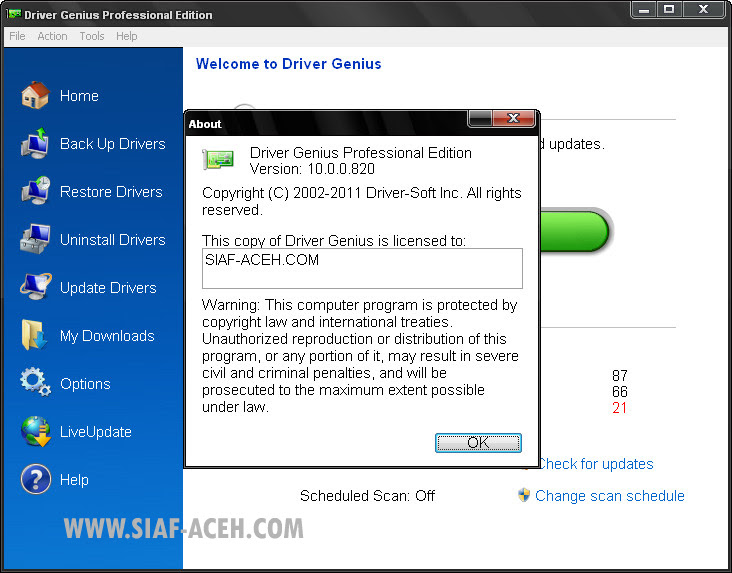This screenshot has height=573, width=732.
Task: Click the Options gears icon
Action: pyautogui.click(x=35, y=382)
